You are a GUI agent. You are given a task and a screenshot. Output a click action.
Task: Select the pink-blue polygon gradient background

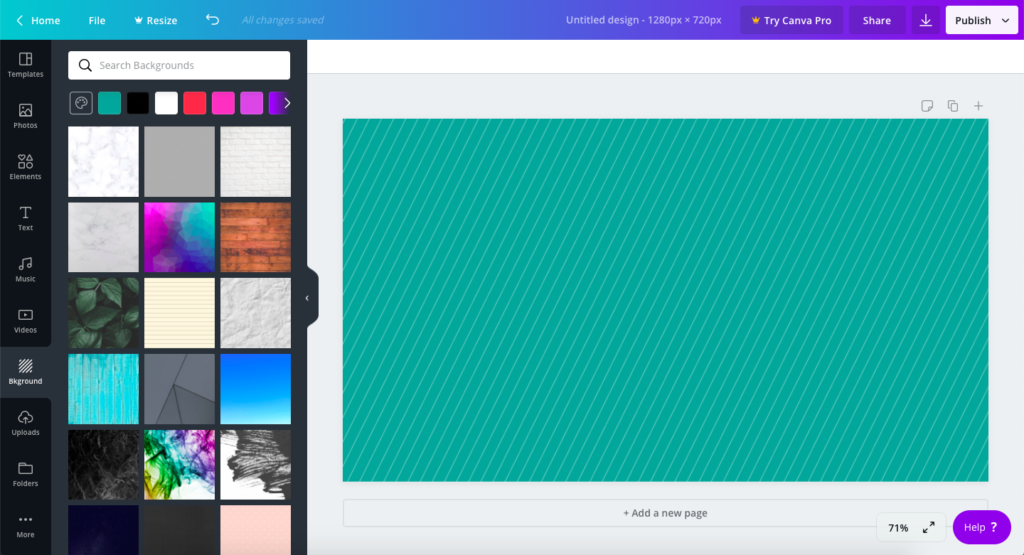tap(180, 237)
